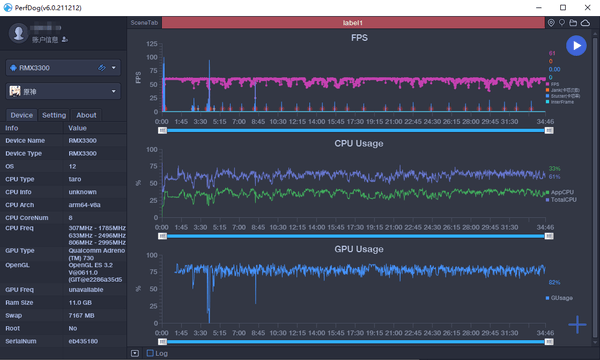
Task: Click the left handle of GPU Usage range slider
Action: point(162,342)
